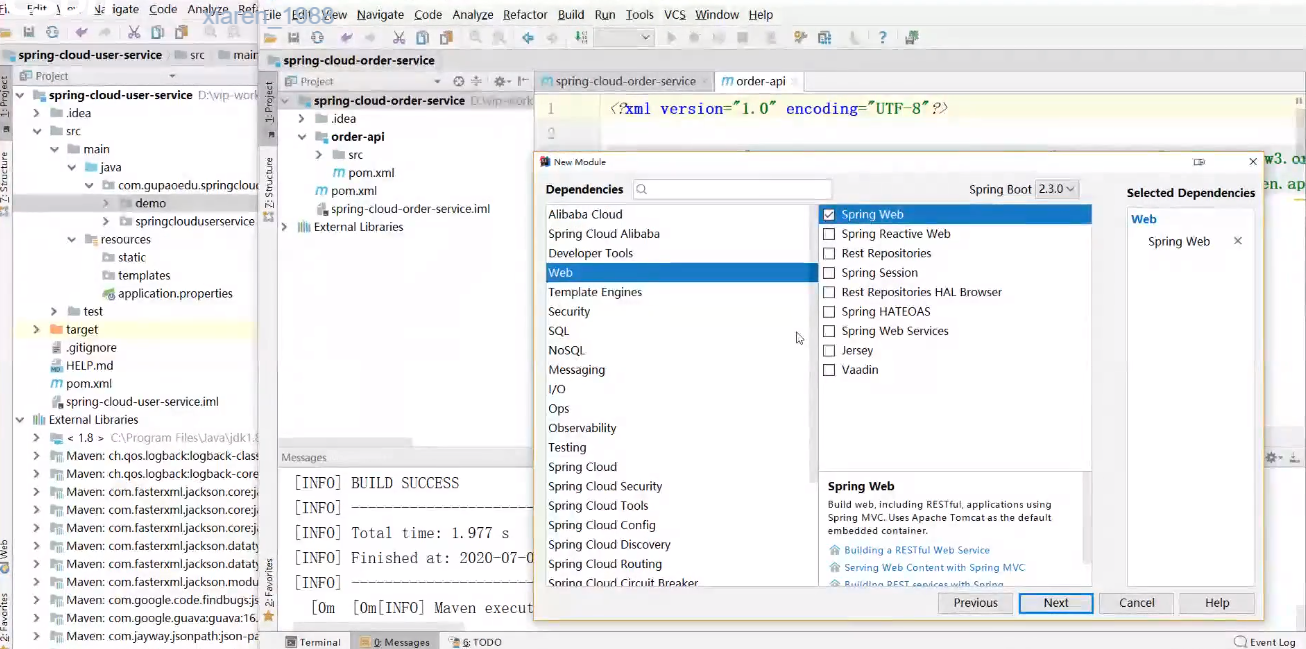
Task: Open the TODO tool window tab
Action: 476,642
